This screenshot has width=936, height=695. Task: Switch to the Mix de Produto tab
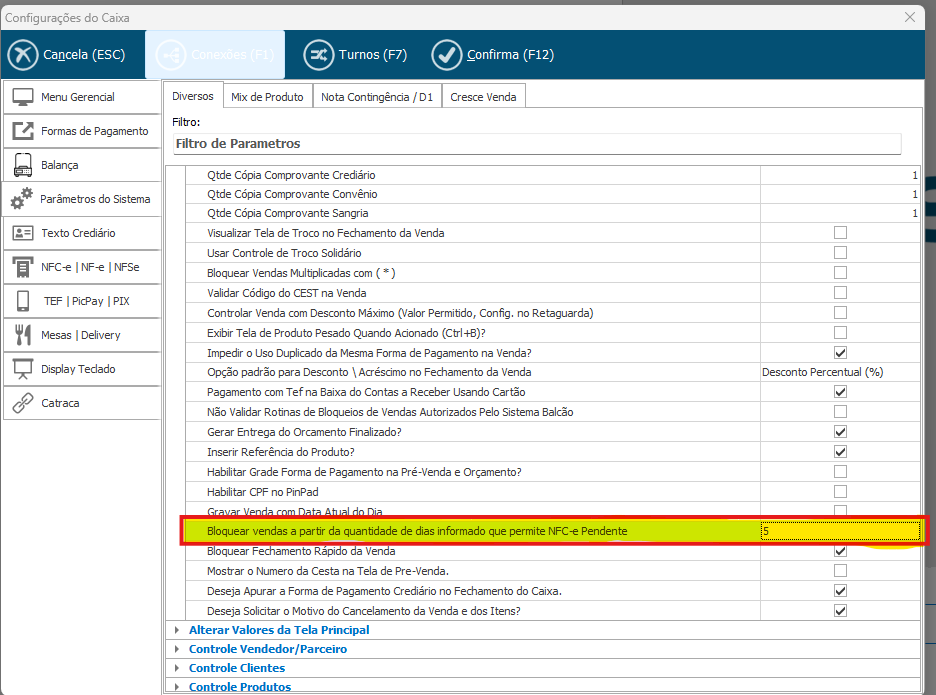click(267, 96)
